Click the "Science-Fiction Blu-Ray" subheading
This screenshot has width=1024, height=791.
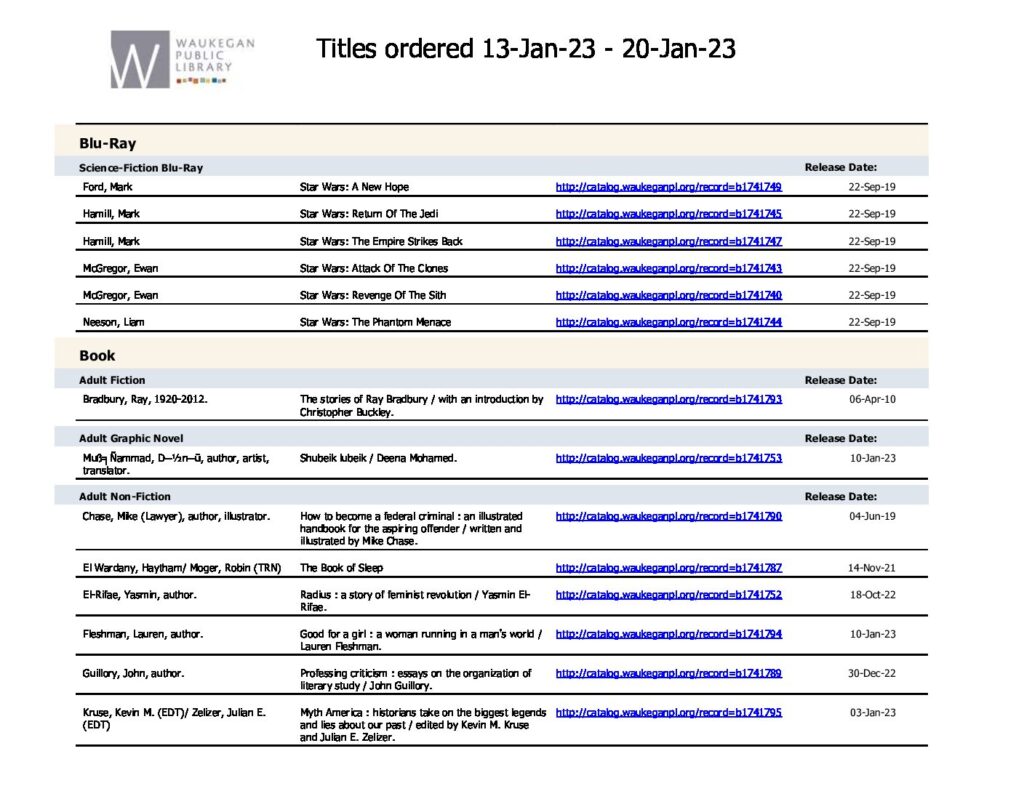(x=141, y=168)
